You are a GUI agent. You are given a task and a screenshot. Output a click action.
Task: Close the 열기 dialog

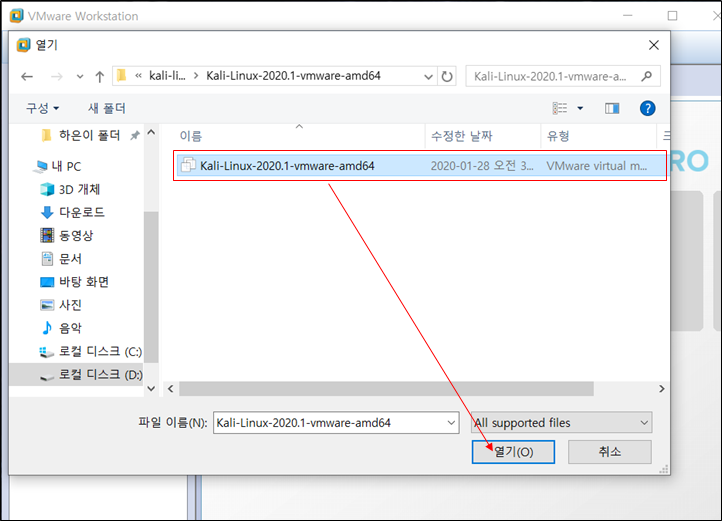pyautogui.click(x=654, y=45)
